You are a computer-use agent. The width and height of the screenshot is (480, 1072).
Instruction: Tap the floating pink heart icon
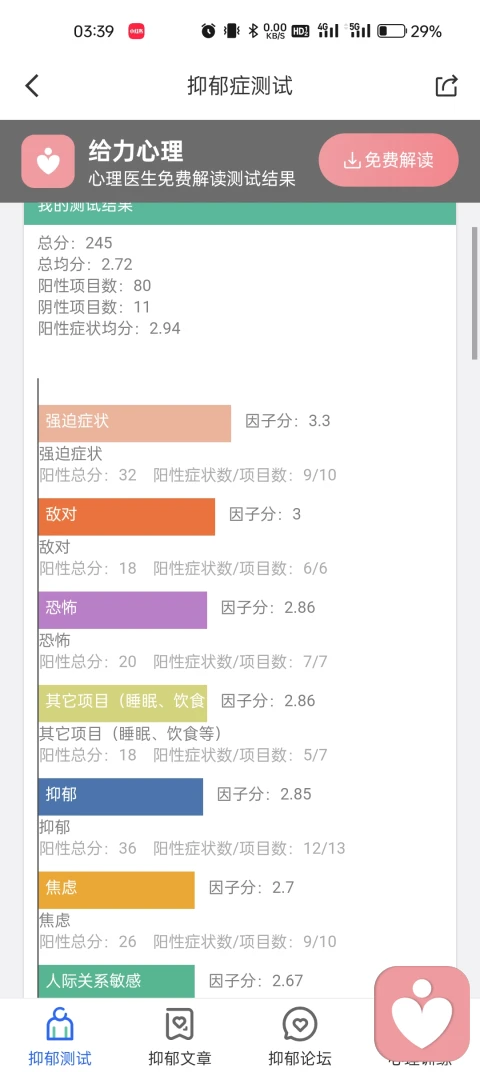(x=422, y=1014)
